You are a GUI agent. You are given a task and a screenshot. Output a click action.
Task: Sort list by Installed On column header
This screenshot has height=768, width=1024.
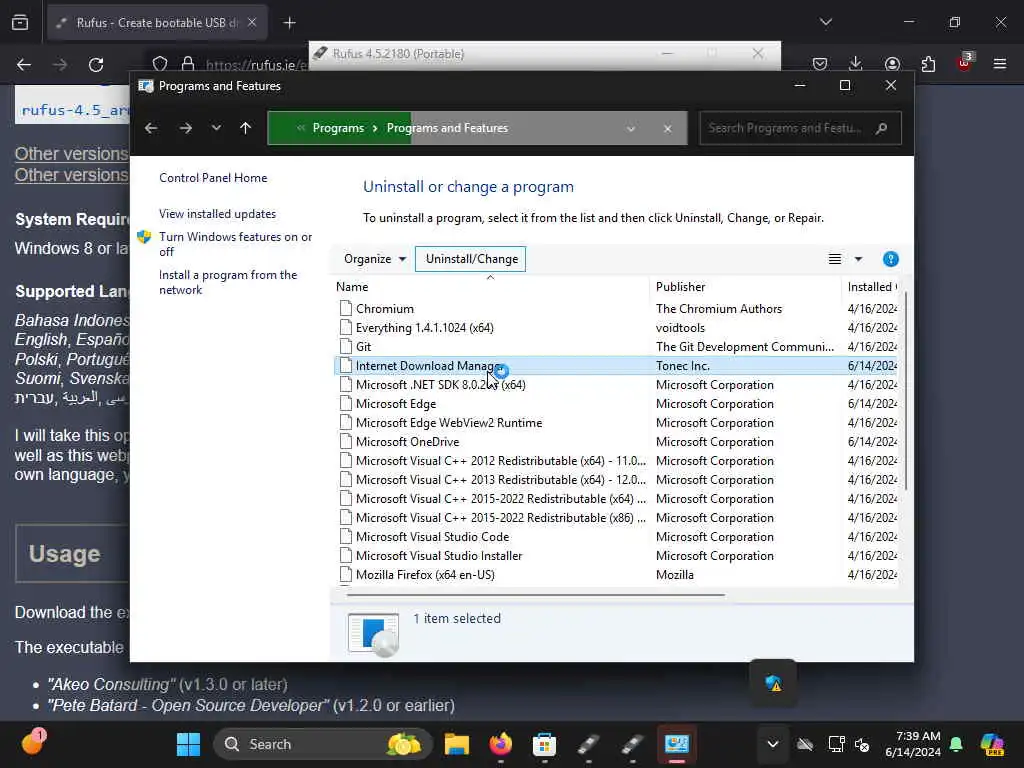click(x=871, y=287)
